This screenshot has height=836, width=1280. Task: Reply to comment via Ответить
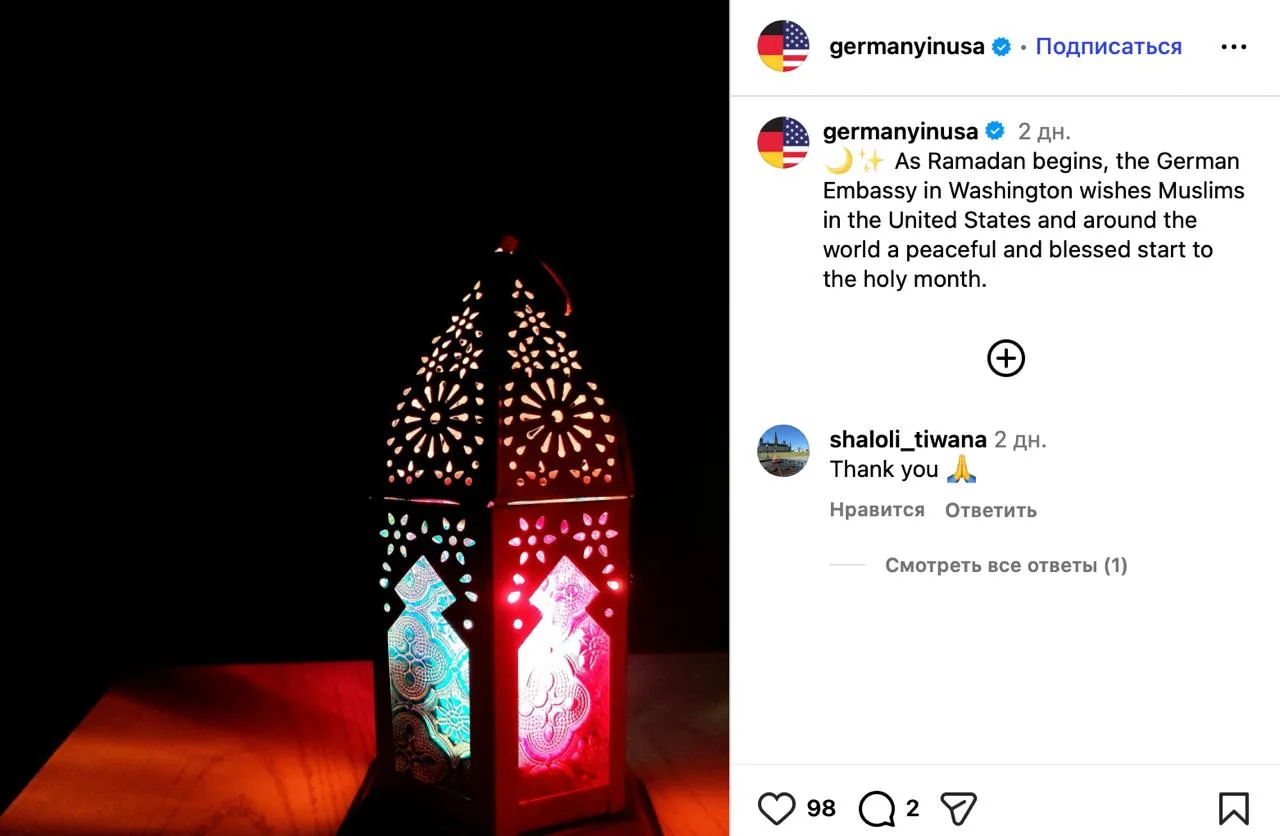click(991, 510)
